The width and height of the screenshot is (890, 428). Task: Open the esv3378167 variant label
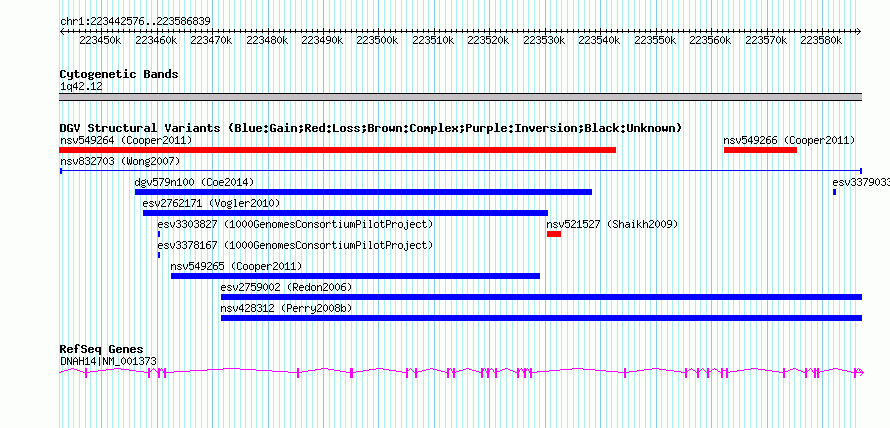tap(295, 245)
